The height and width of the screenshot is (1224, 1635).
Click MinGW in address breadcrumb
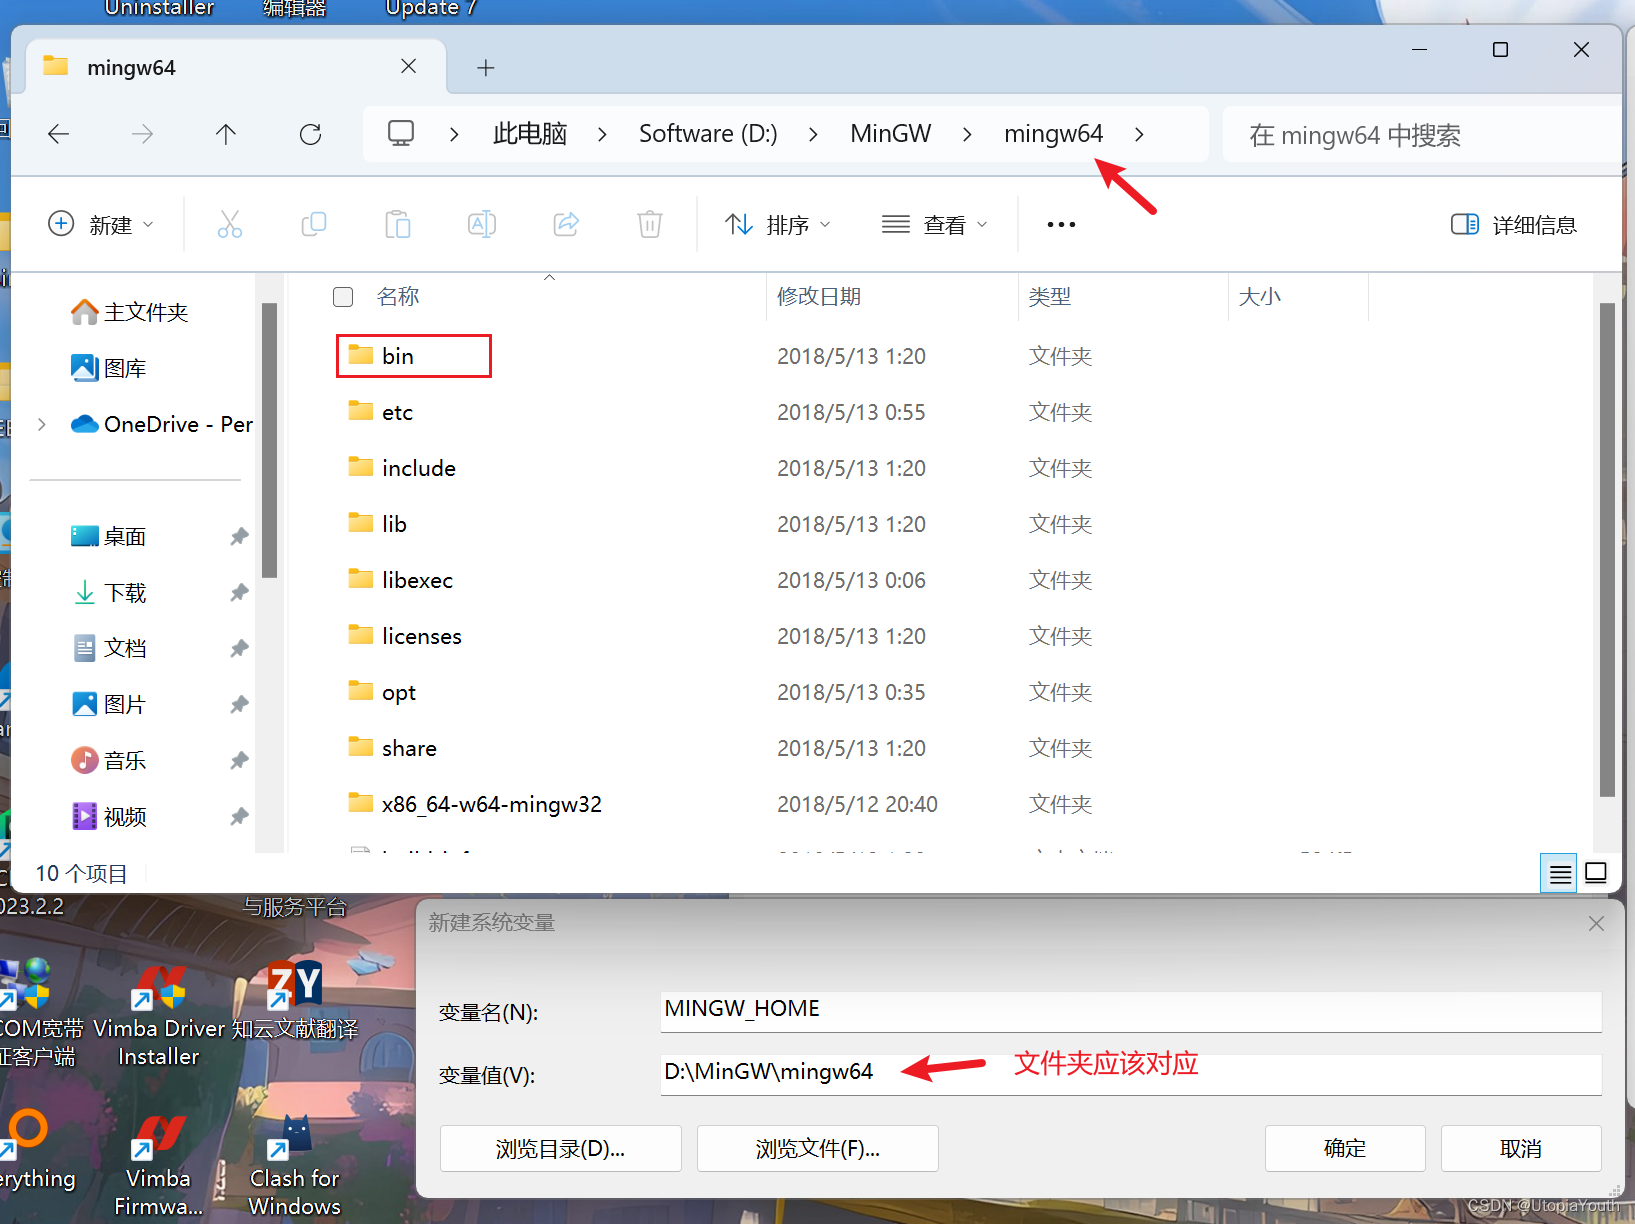coord(890,134)
